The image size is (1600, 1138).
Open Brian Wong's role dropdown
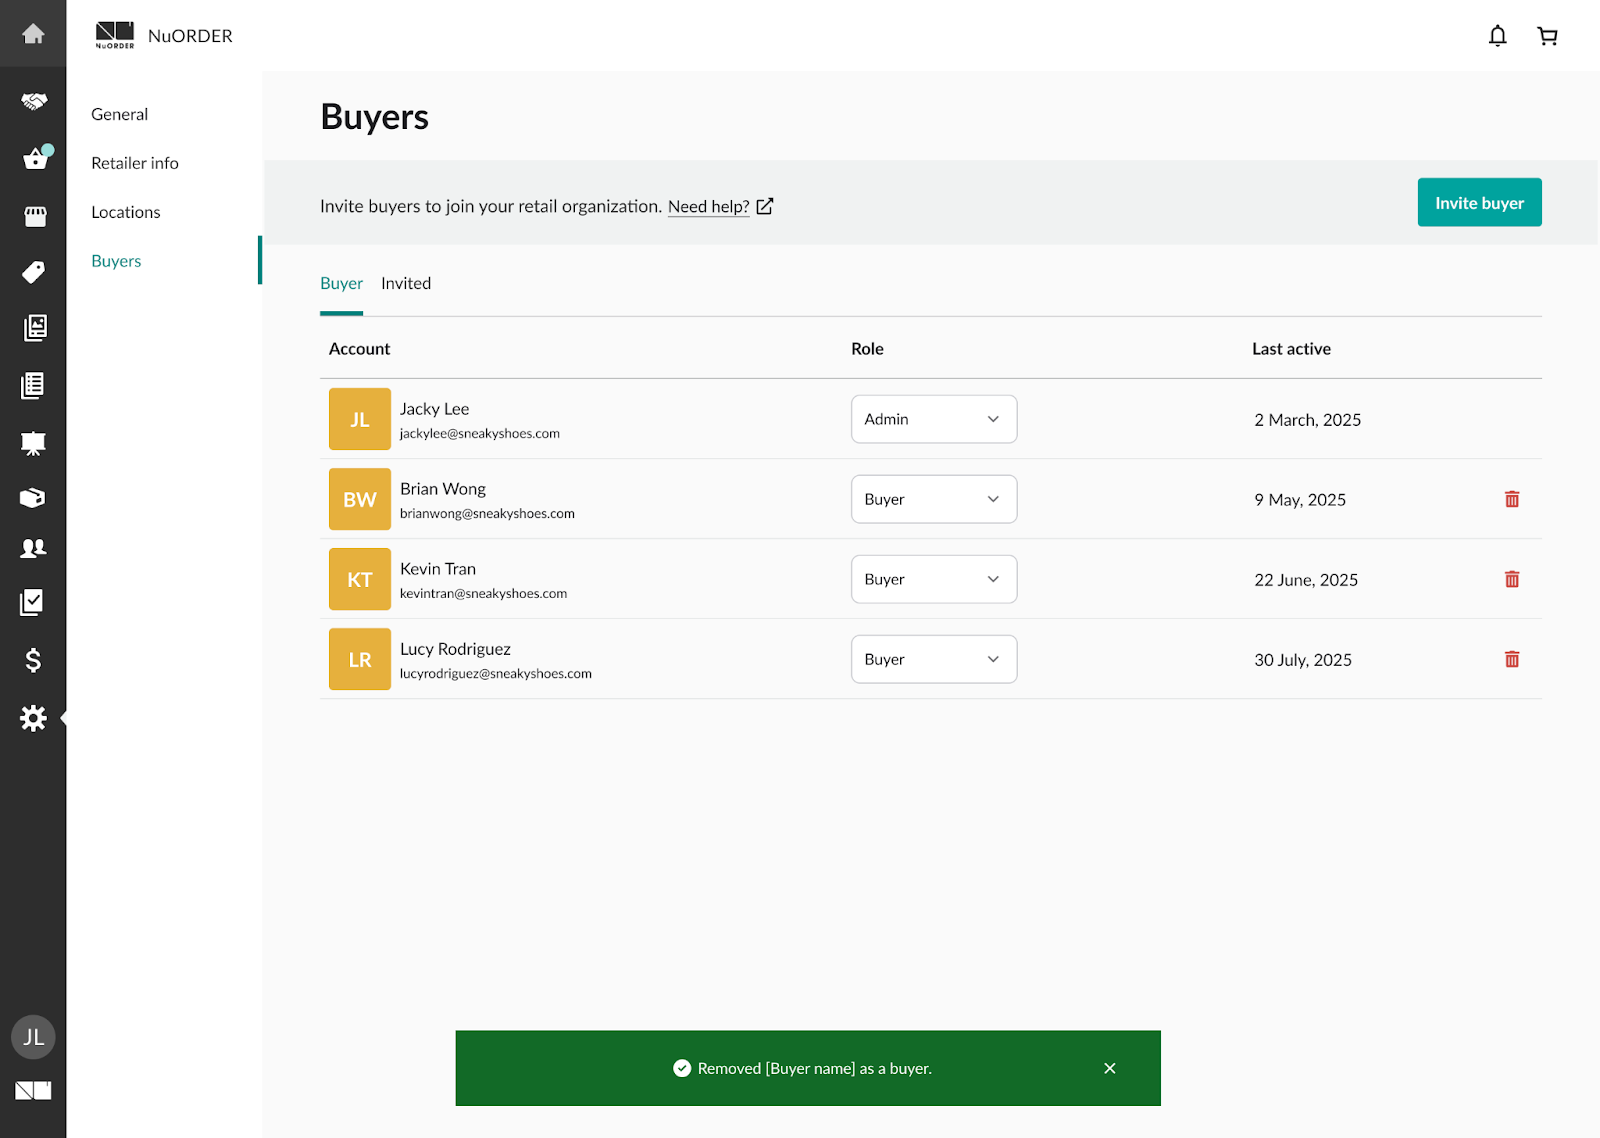[x=933, y=499]
